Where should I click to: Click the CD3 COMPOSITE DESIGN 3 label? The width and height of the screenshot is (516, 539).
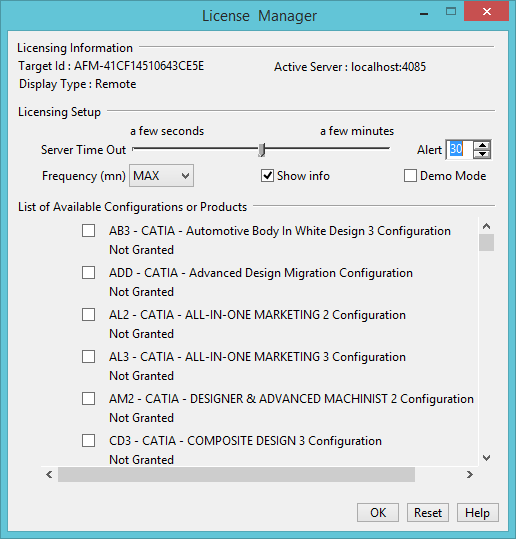coord(245,441)
